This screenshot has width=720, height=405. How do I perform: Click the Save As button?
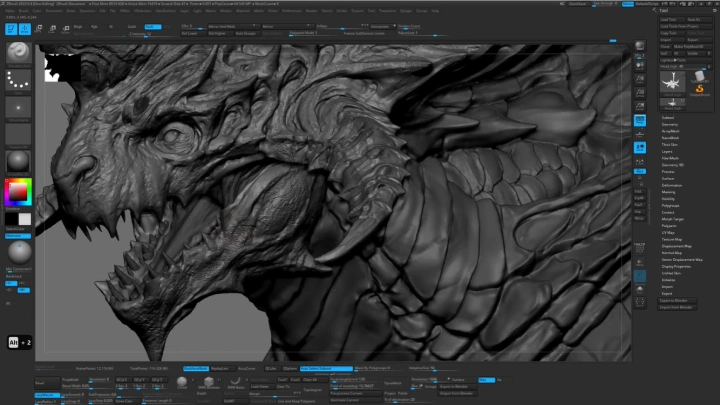pyautogui.click(x=698, y=20)
